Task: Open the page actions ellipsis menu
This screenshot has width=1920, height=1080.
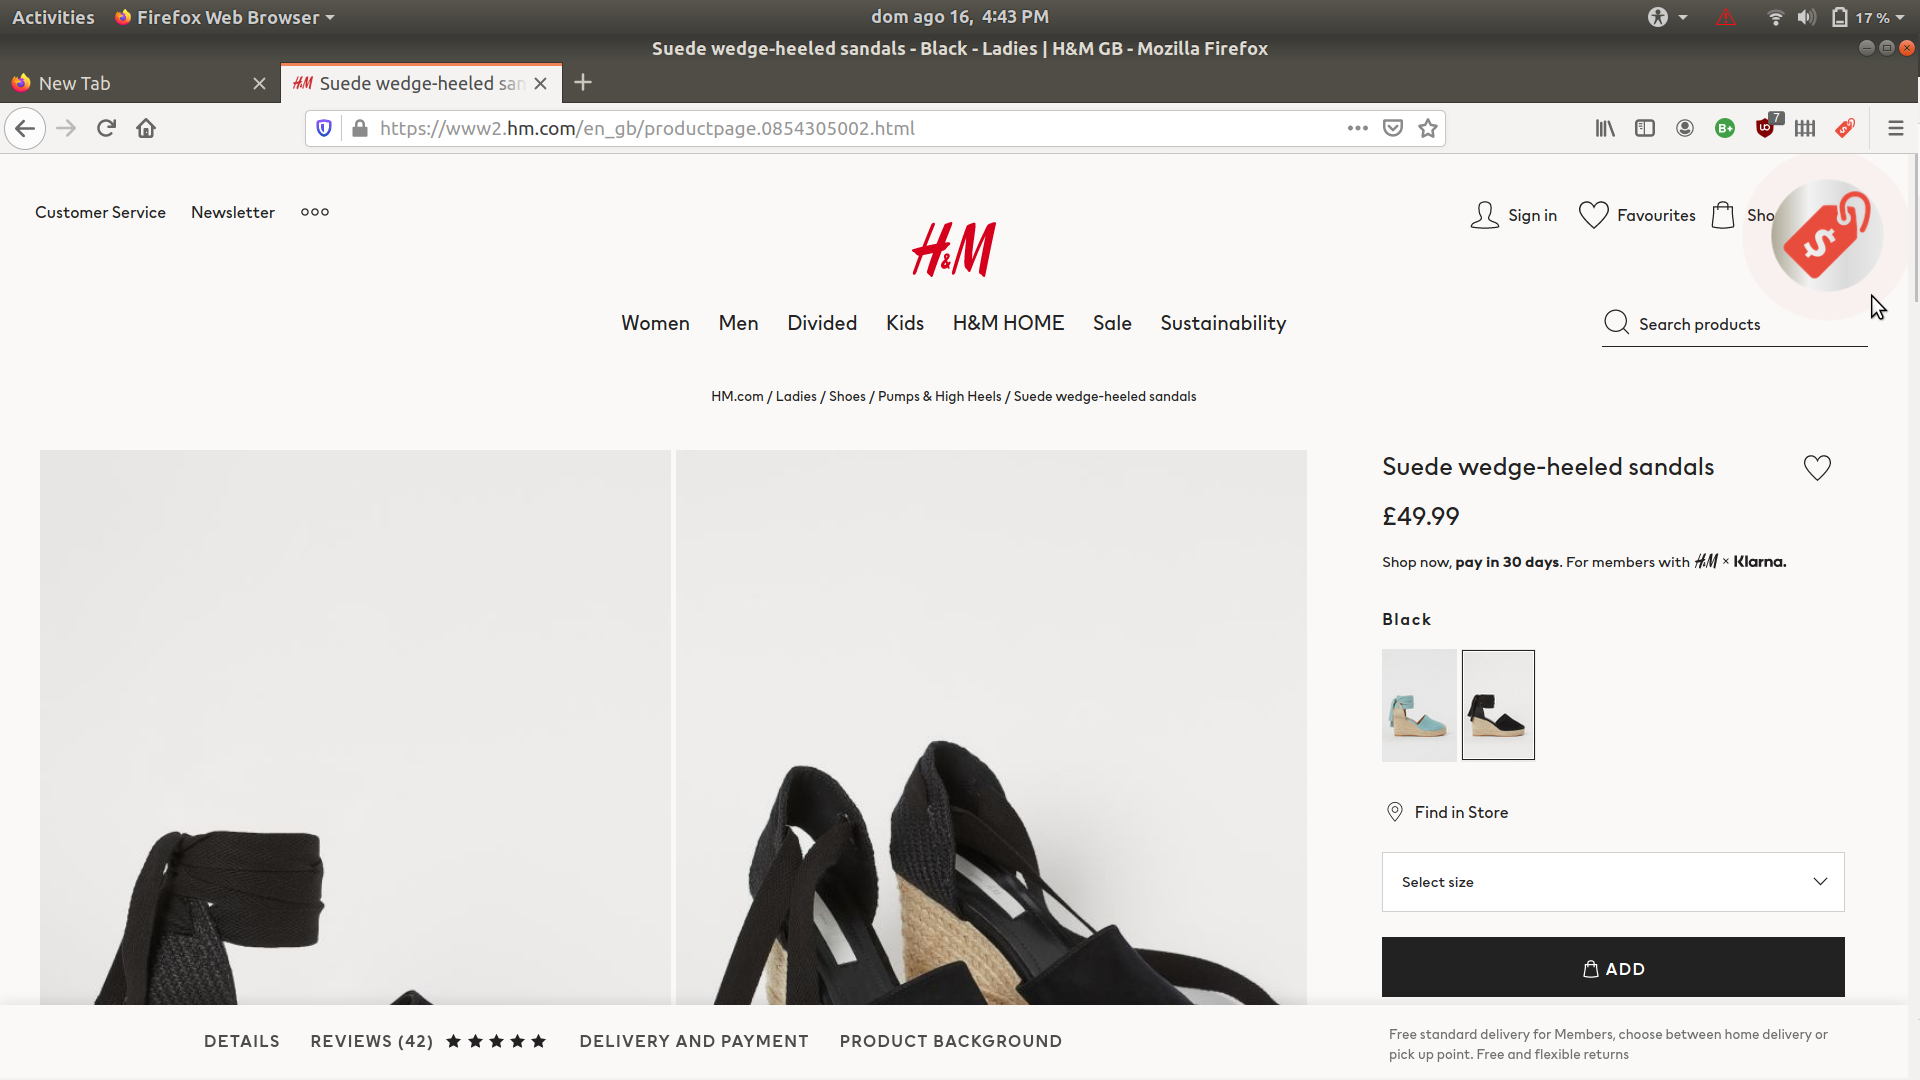Action: point(1357,128)
